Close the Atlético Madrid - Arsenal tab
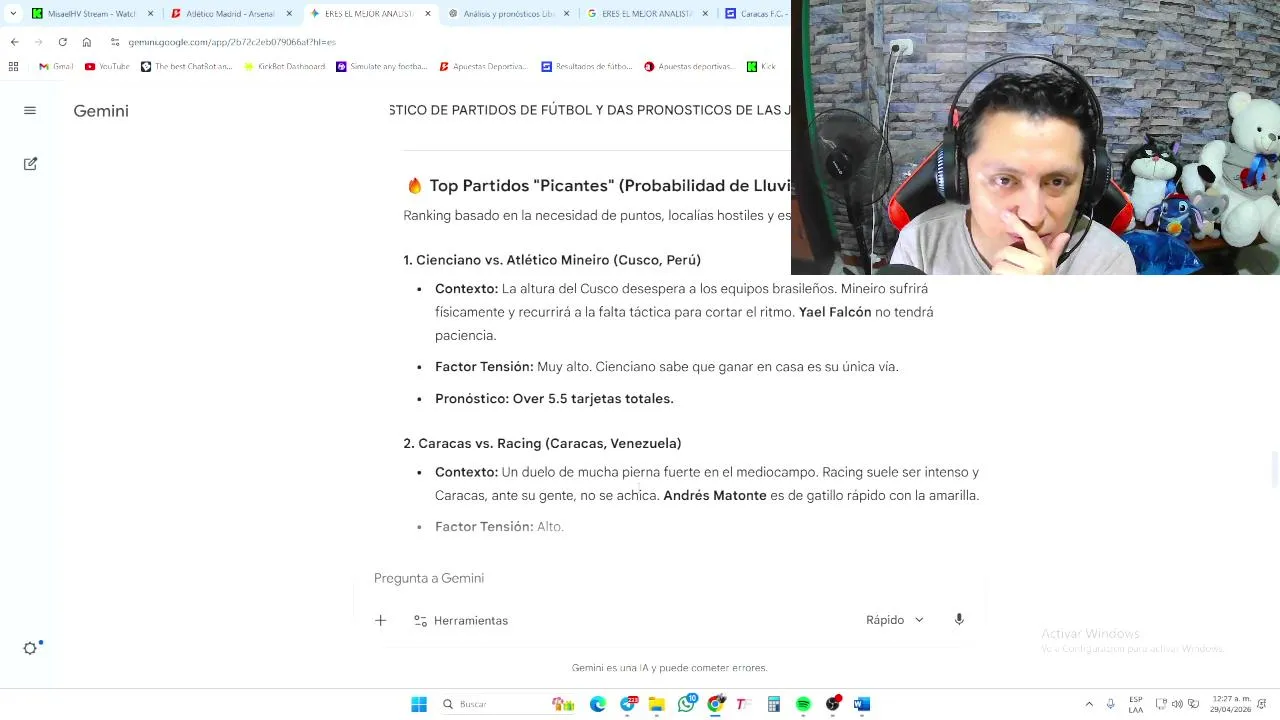 289,14
